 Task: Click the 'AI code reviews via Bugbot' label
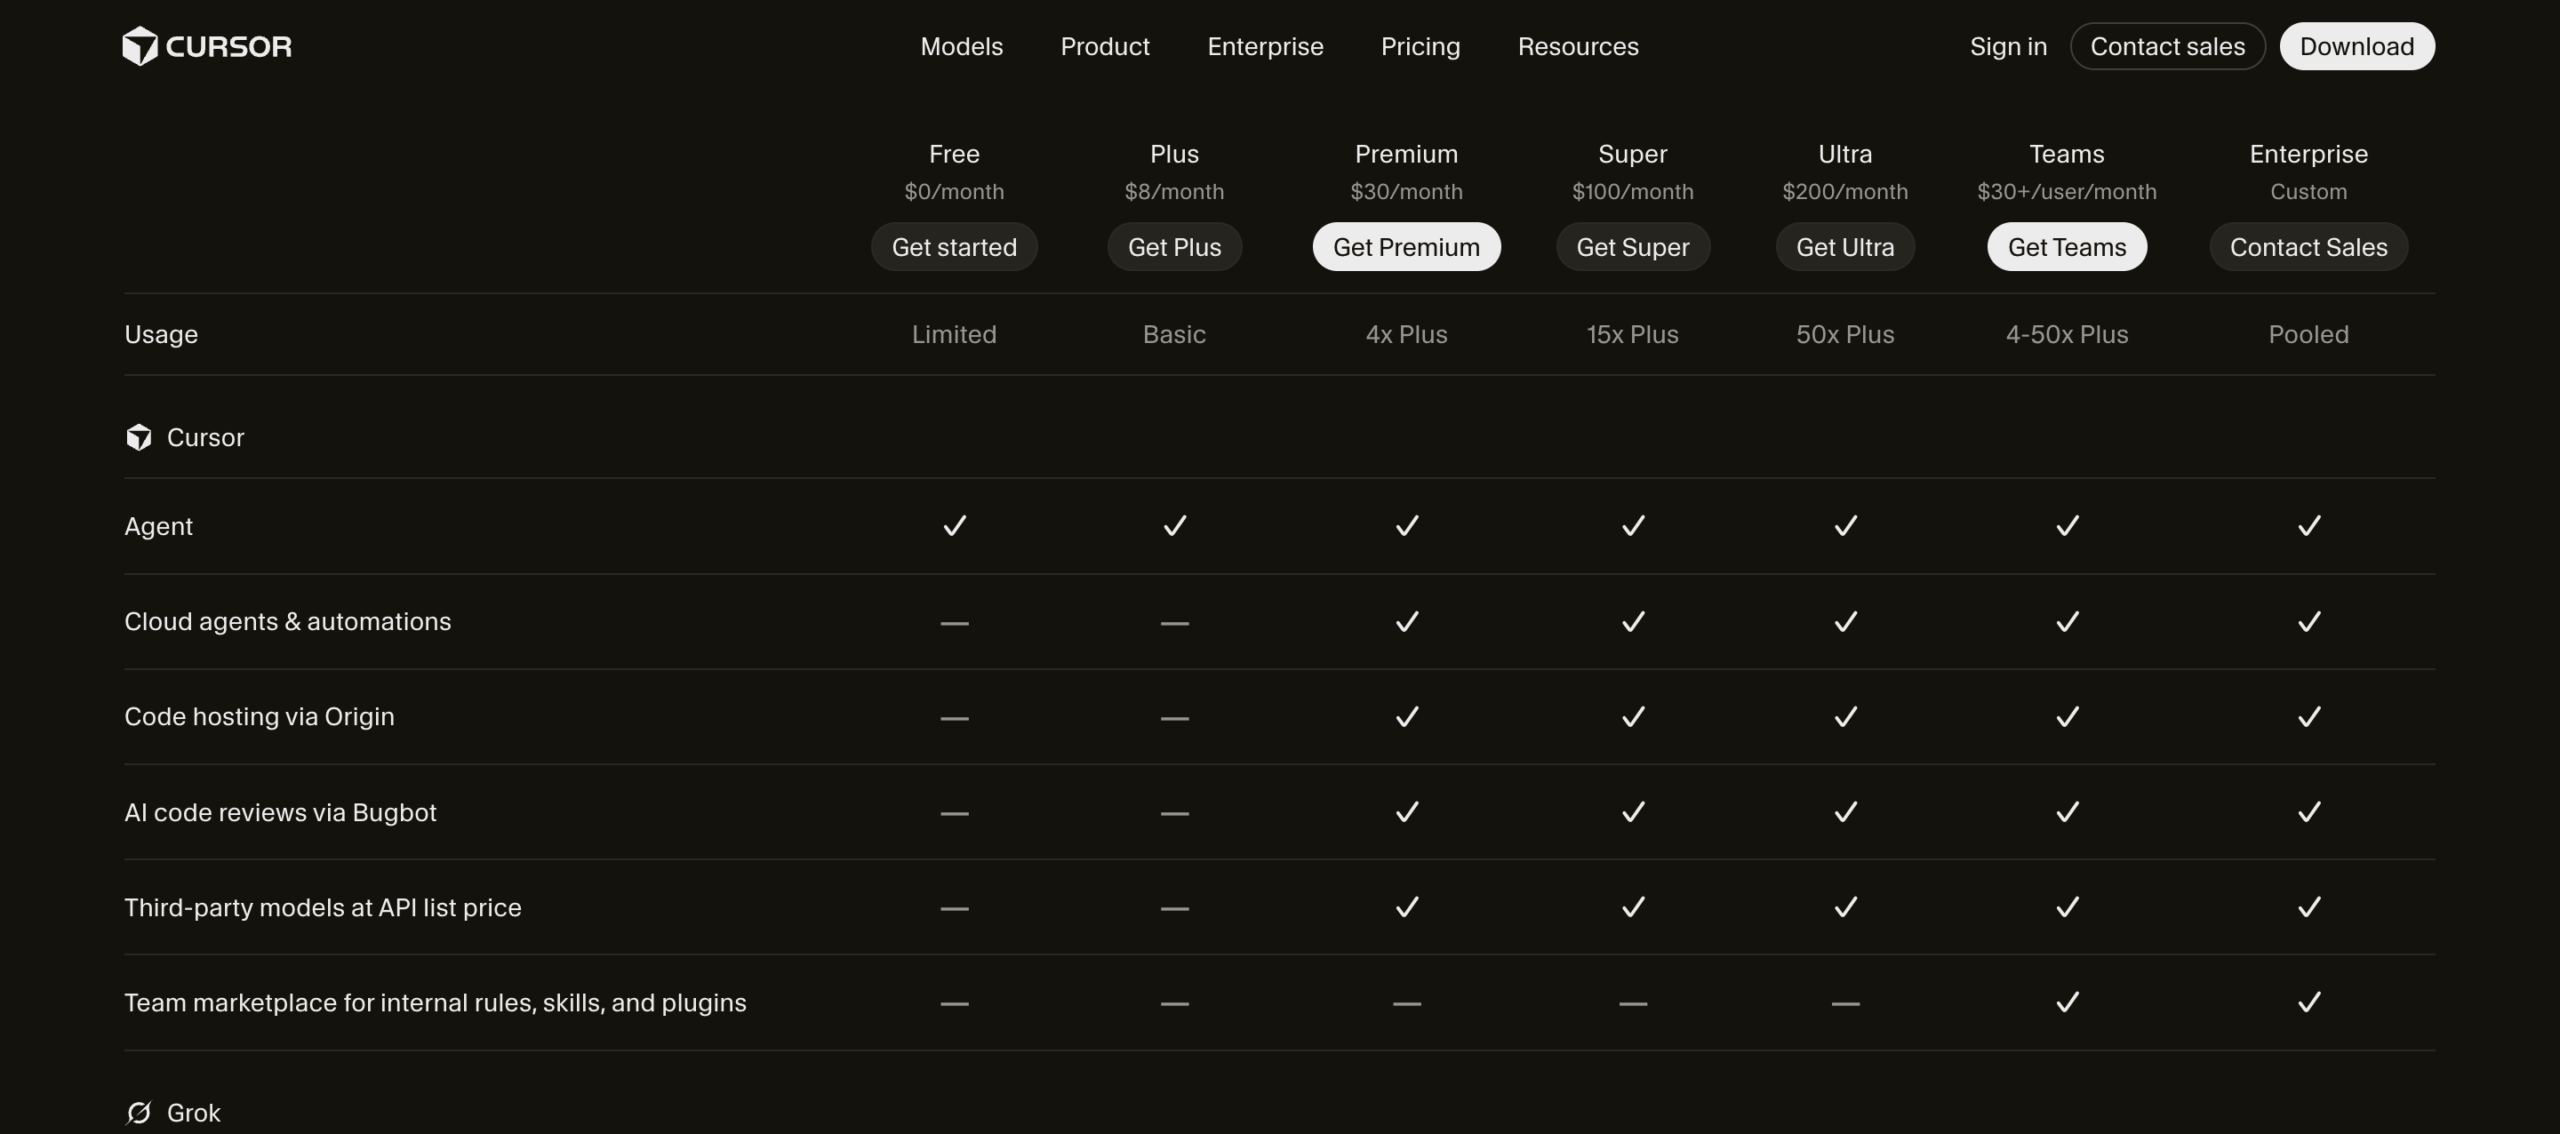pos(280,812)
